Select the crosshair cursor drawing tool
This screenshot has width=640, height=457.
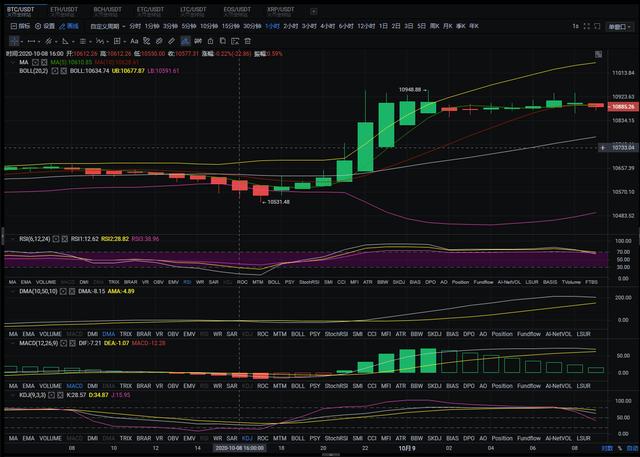pos(14,41)
